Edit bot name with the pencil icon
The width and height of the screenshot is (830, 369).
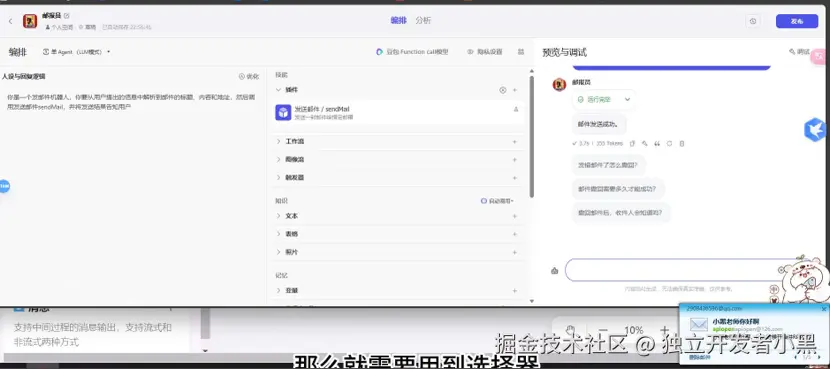pos(67,16)
